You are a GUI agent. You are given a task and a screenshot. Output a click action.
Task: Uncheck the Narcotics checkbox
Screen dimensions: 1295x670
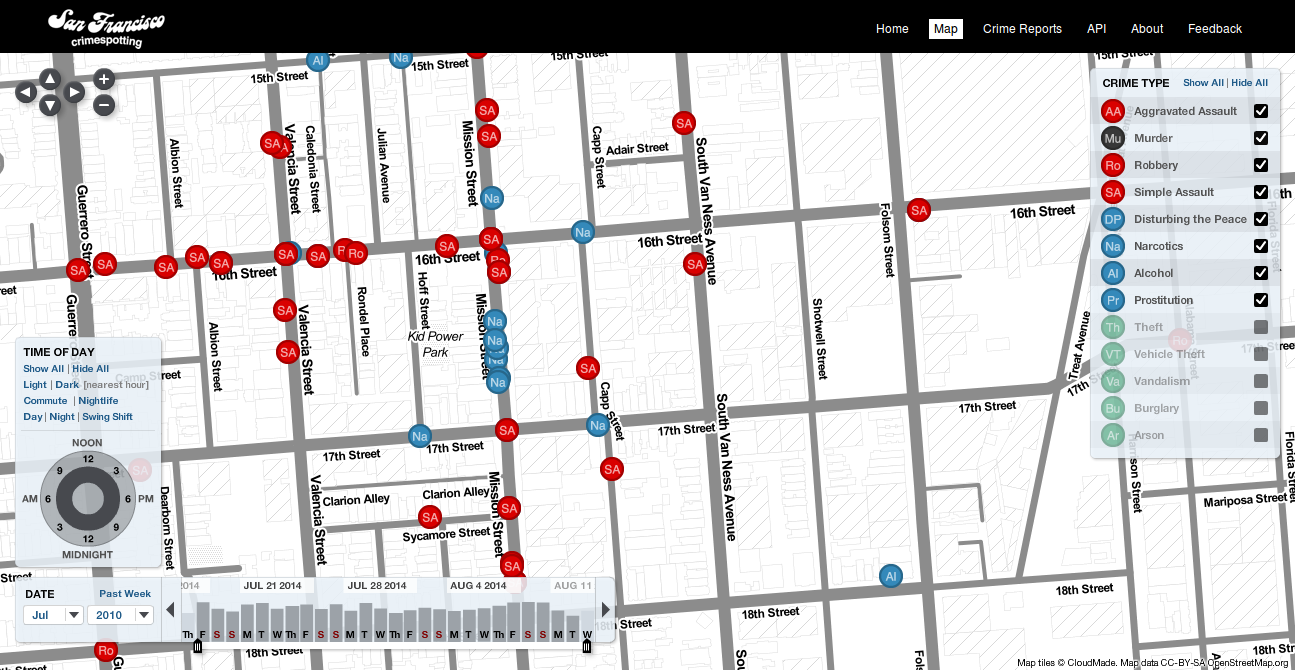point(1261,246)
